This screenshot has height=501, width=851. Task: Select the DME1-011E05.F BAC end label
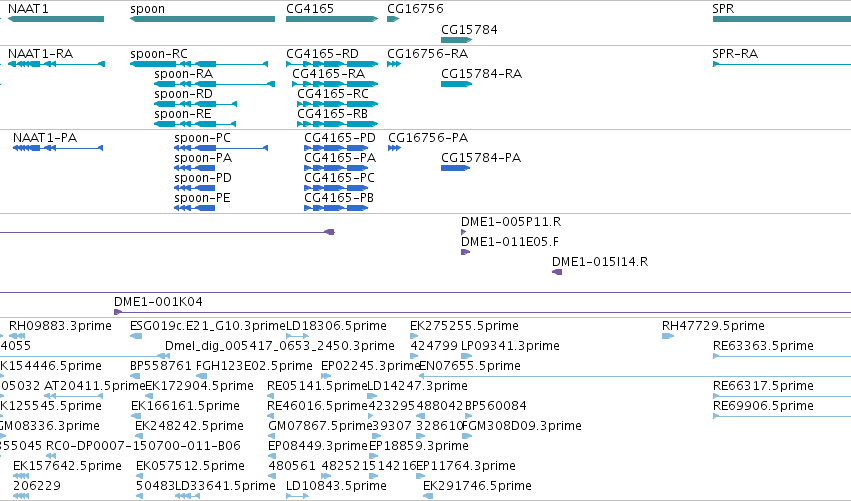coord(510,242)
